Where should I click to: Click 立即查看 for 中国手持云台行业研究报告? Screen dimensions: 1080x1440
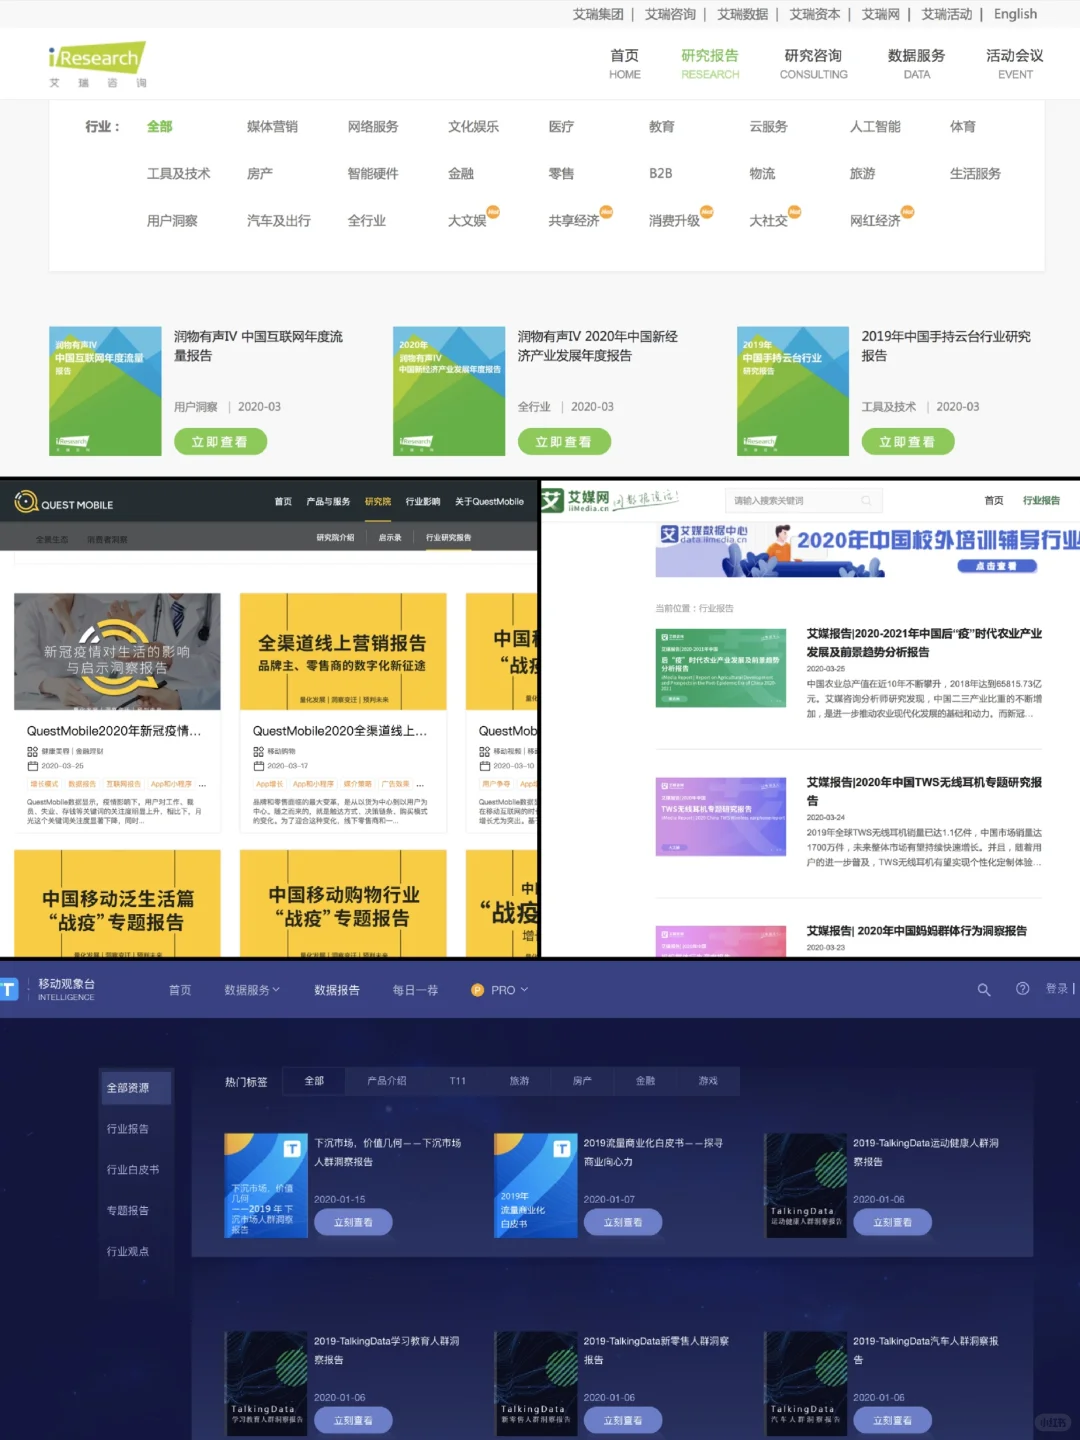(x=908, y=441)
